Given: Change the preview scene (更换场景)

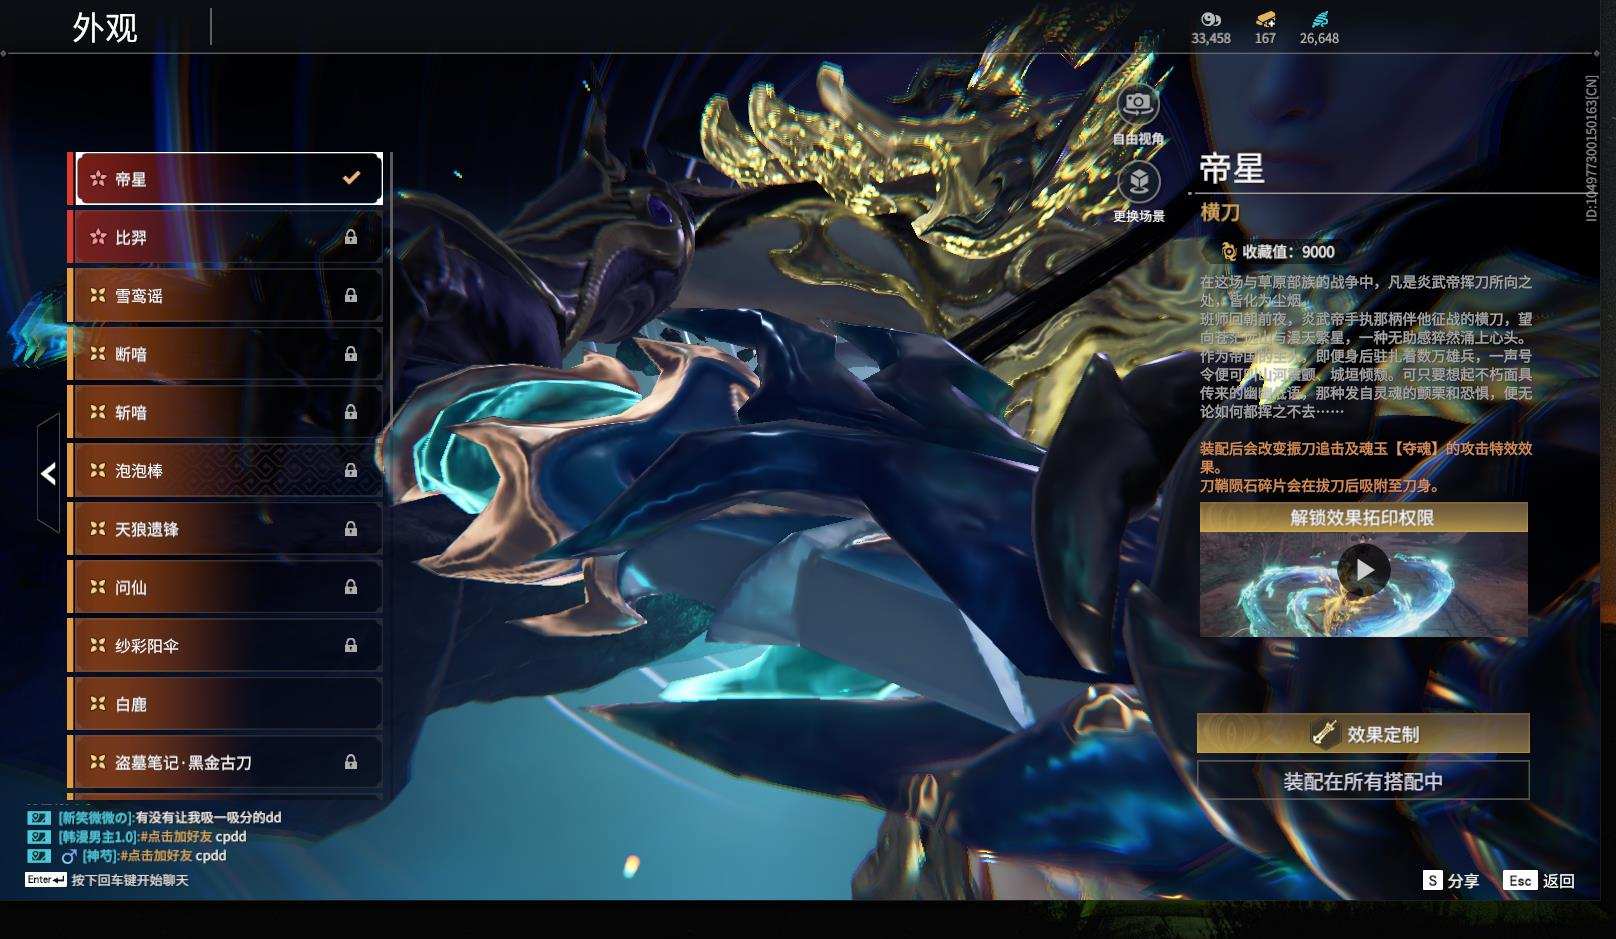Looking at the screenshot, I should click(1138, 191).
